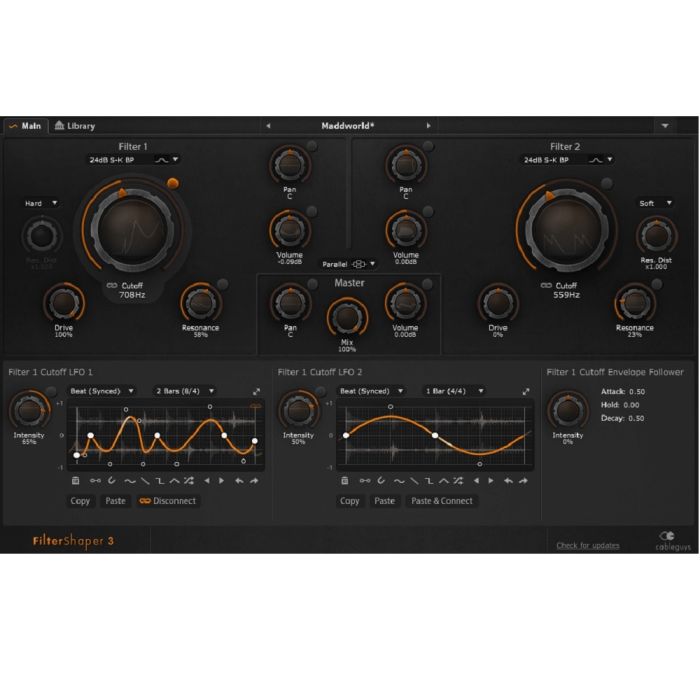The image size is (700, 700).
Task: Apply ramp-down line preset to LFO 1
Action: (145, 481)
